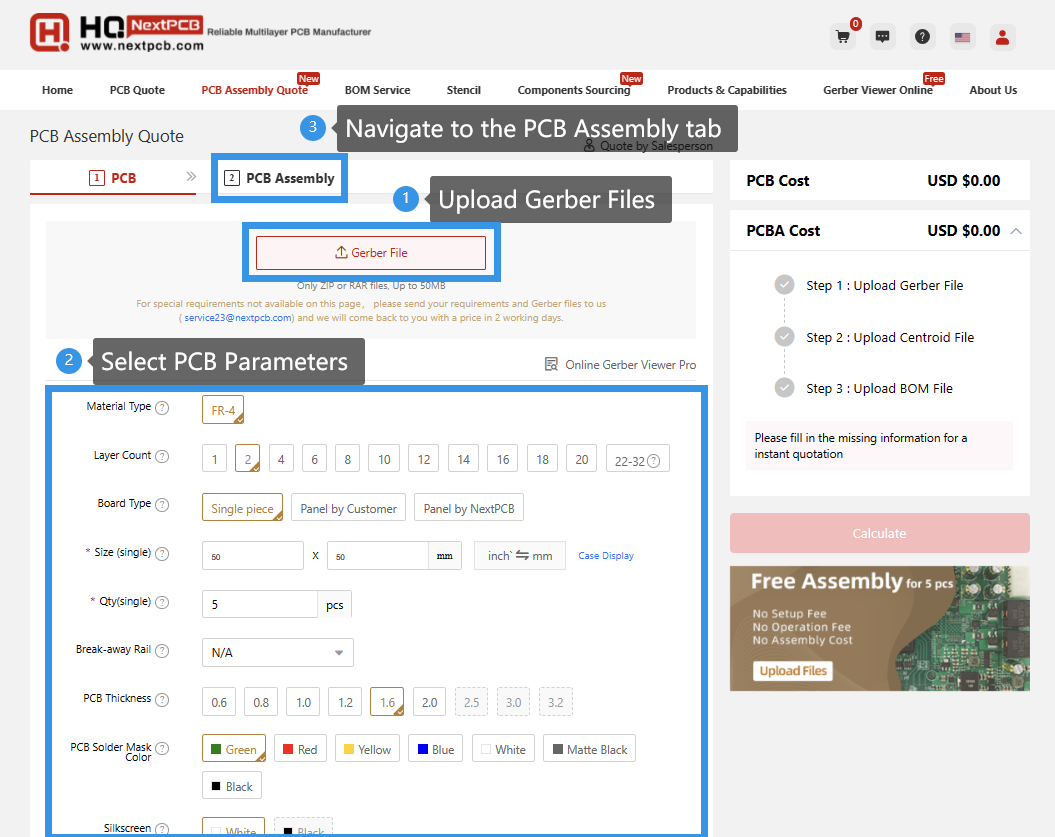Click the Gerber File upload button
This screenshot has height=837, width=1055.
point(371,253)
